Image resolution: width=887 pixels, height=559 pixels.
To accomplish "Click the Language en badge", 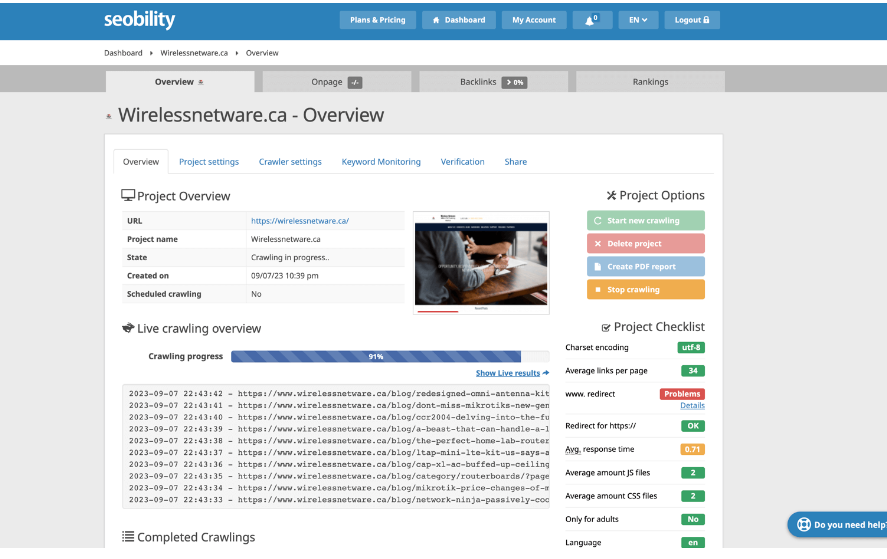I will coord(692,542).
